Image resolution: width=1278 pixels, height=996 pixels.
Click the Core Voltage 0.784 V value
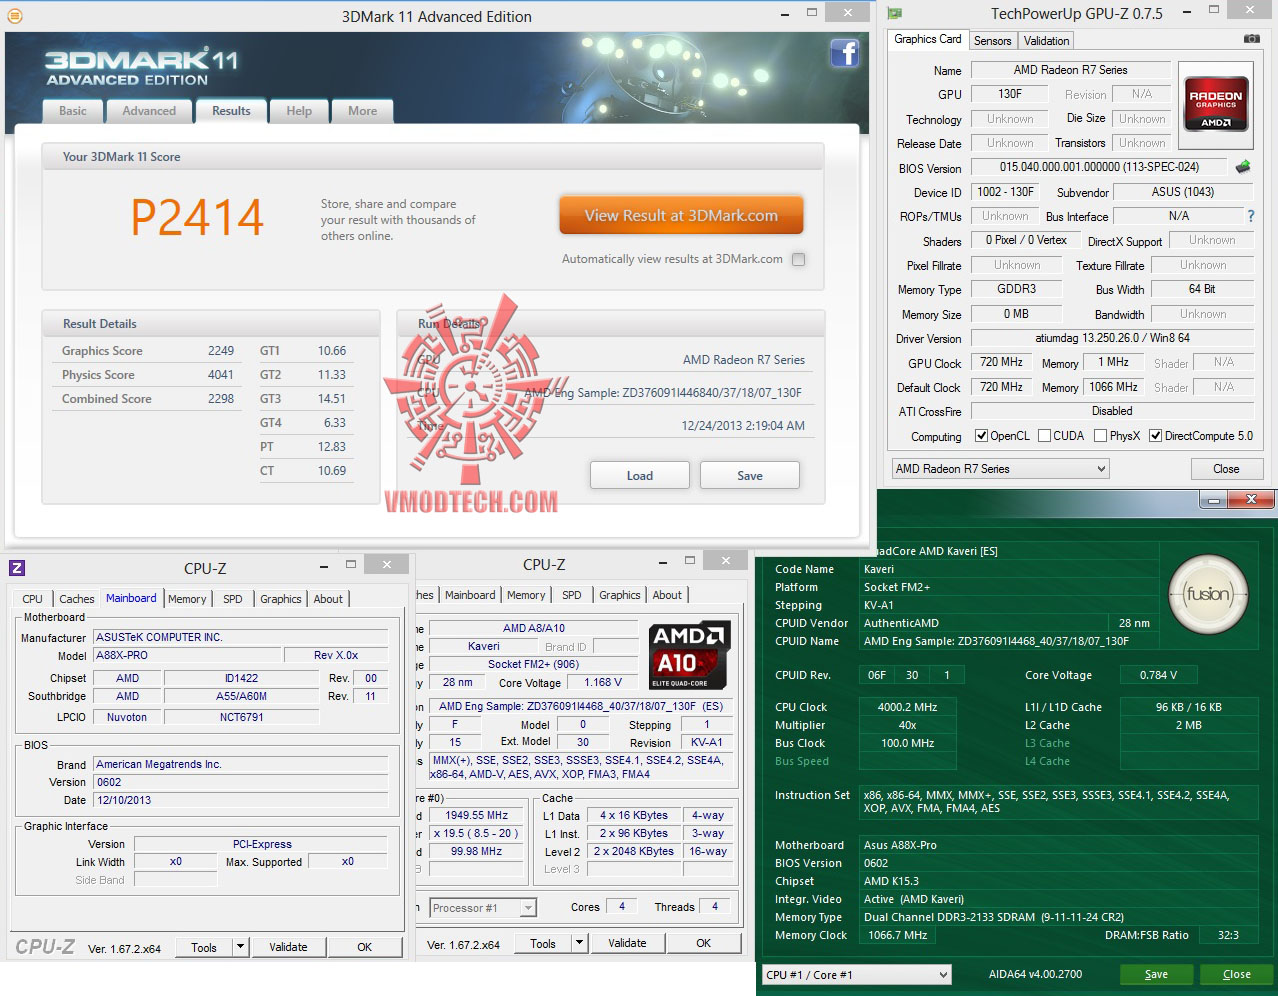tap(1158, 675)
